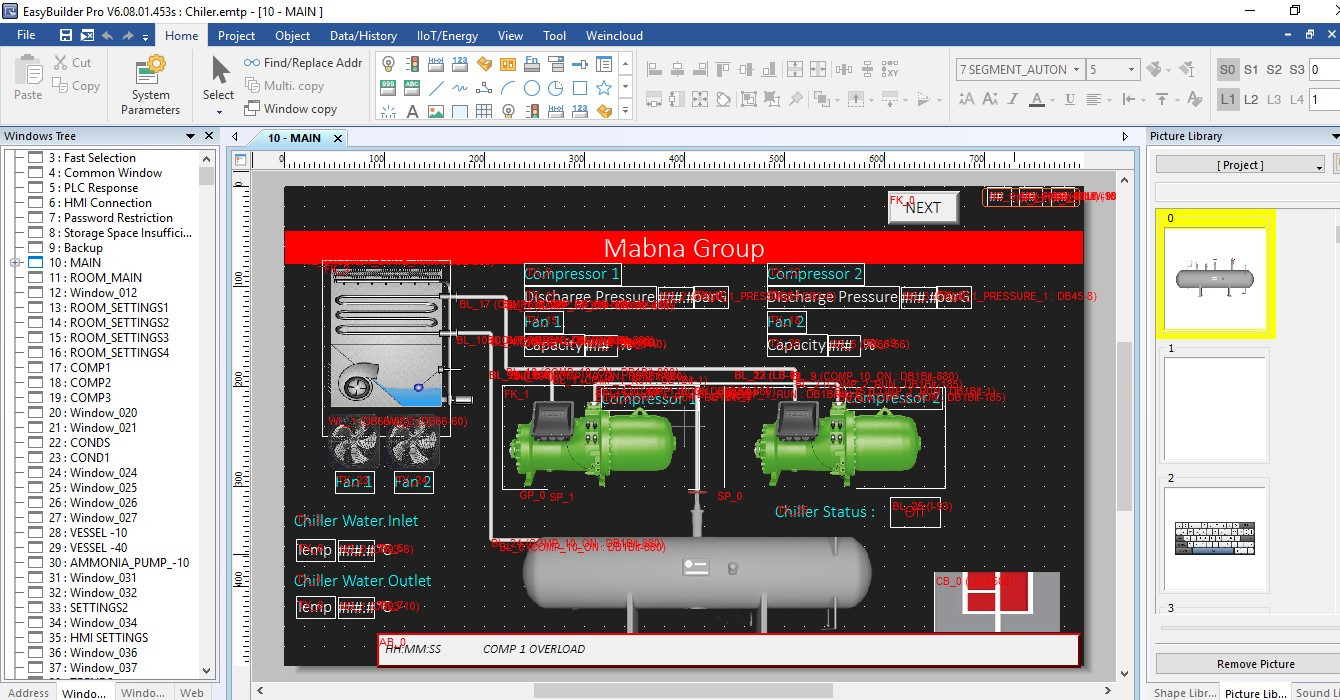The width and height of the screenshot is (1340, 700).
Task: Choose the Star polygon shape tool
Action: point(604,87)
